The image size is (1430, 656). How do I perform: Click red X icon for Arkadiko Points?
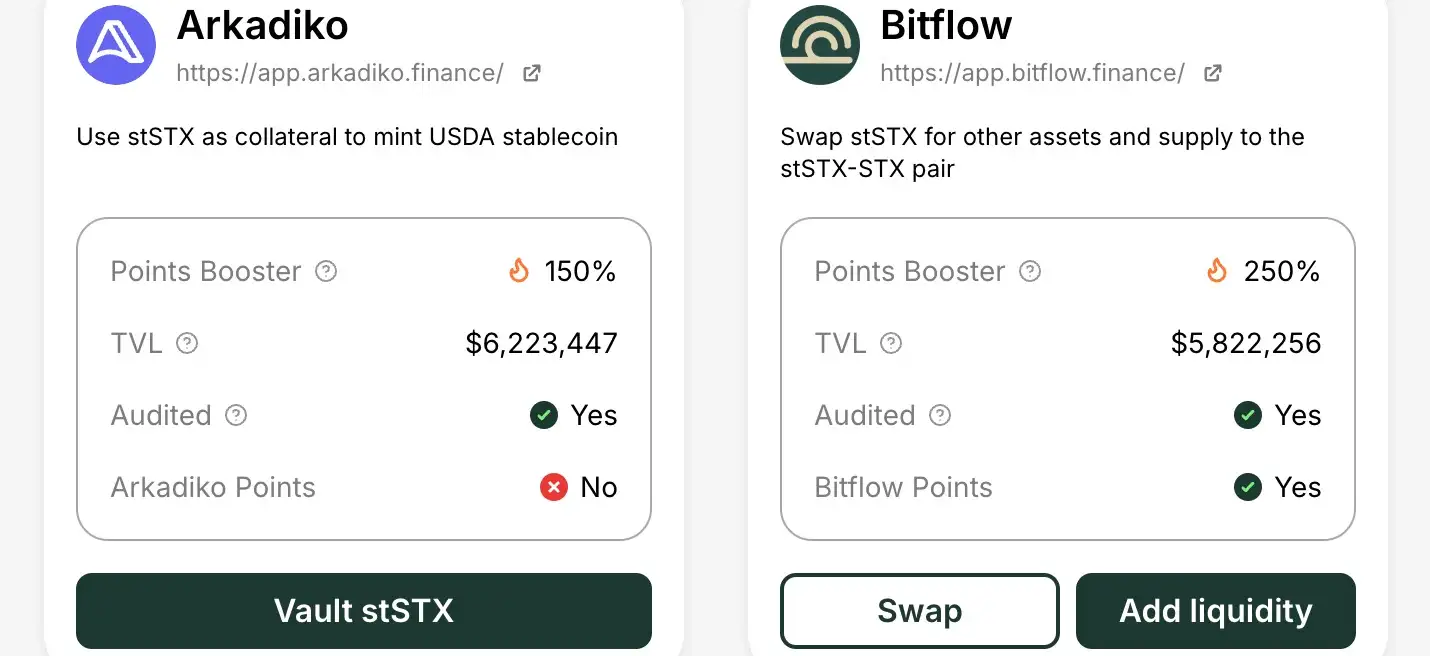554,487
